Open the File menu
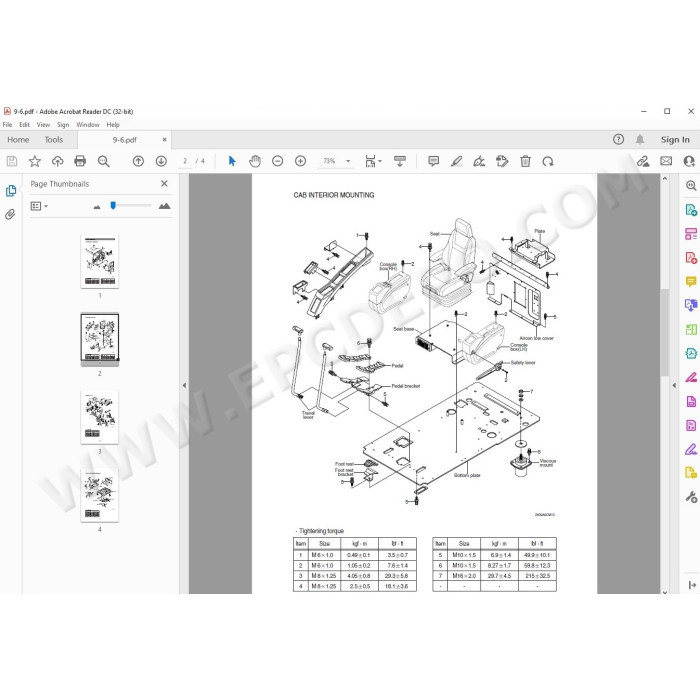This screenshot has height=700, width=700. click(x=8, y=125)
